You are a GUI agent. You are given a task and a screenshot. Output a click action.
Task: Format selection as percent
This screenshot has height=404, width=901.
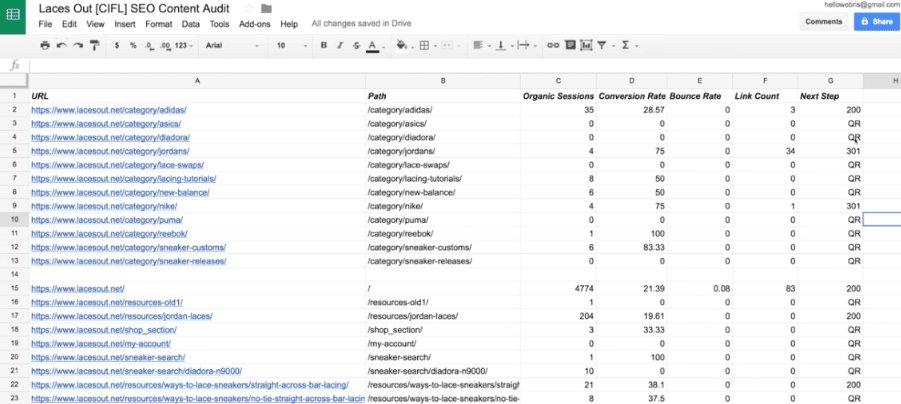click(x=133, y=45)
